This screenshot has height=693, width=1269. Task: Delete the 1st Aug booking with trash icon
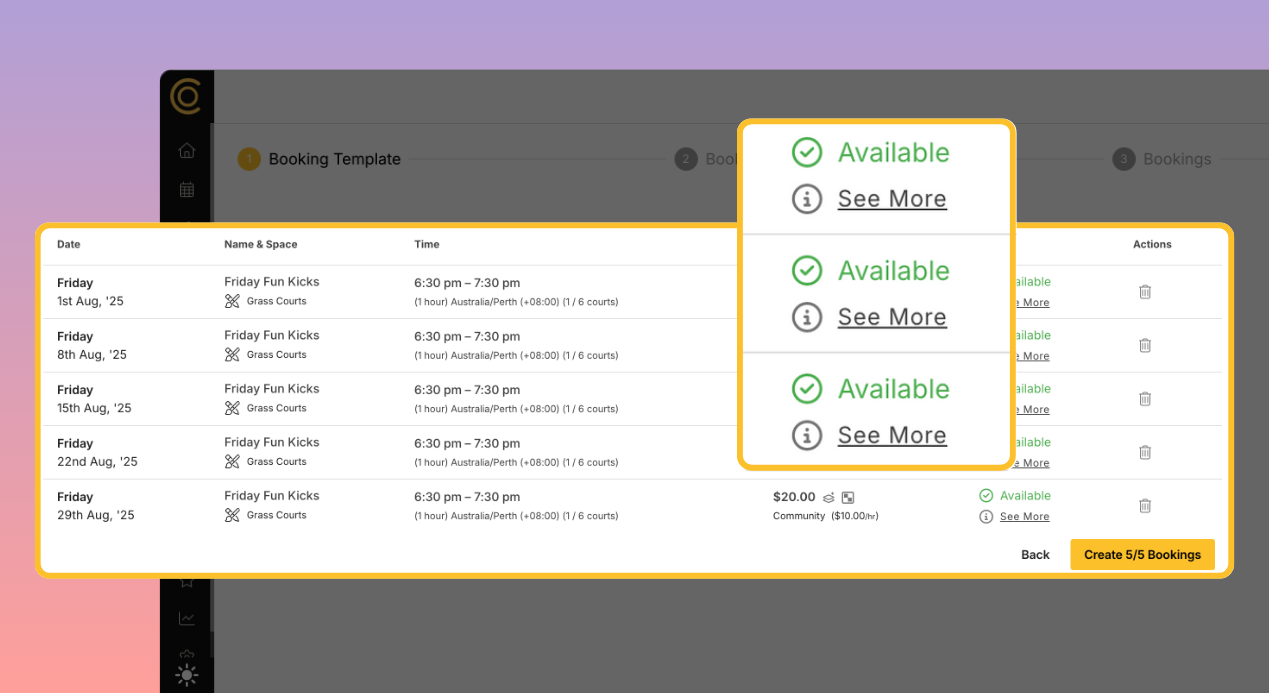1145,292
